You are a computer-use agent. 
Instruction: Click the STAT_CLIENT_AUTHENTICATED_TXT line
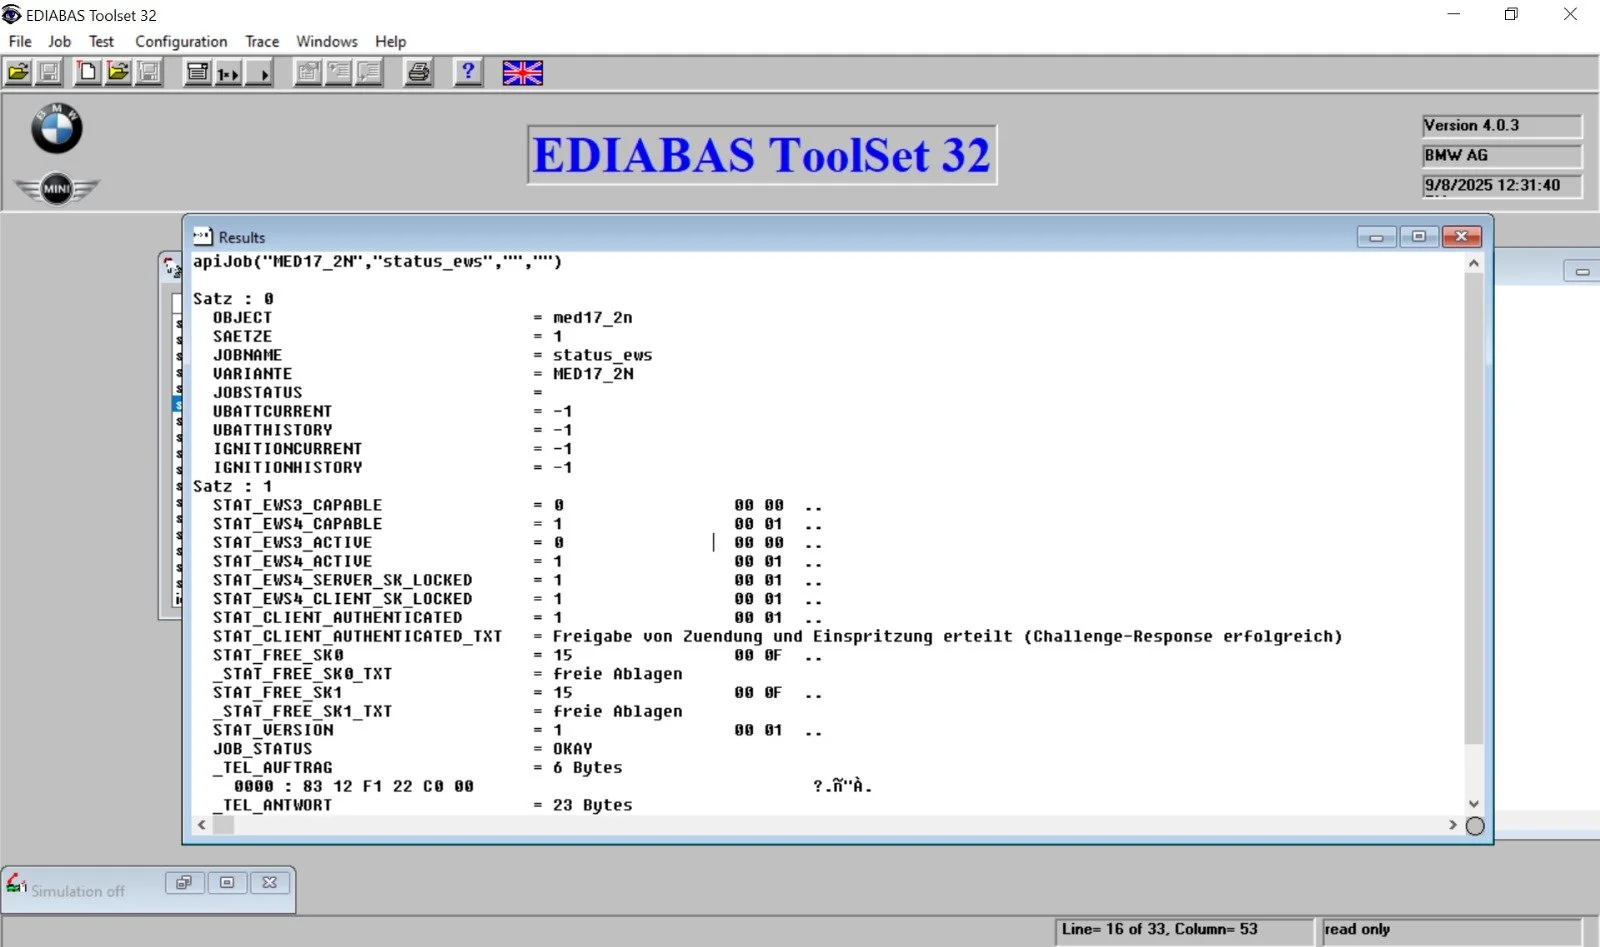(777, 637)
